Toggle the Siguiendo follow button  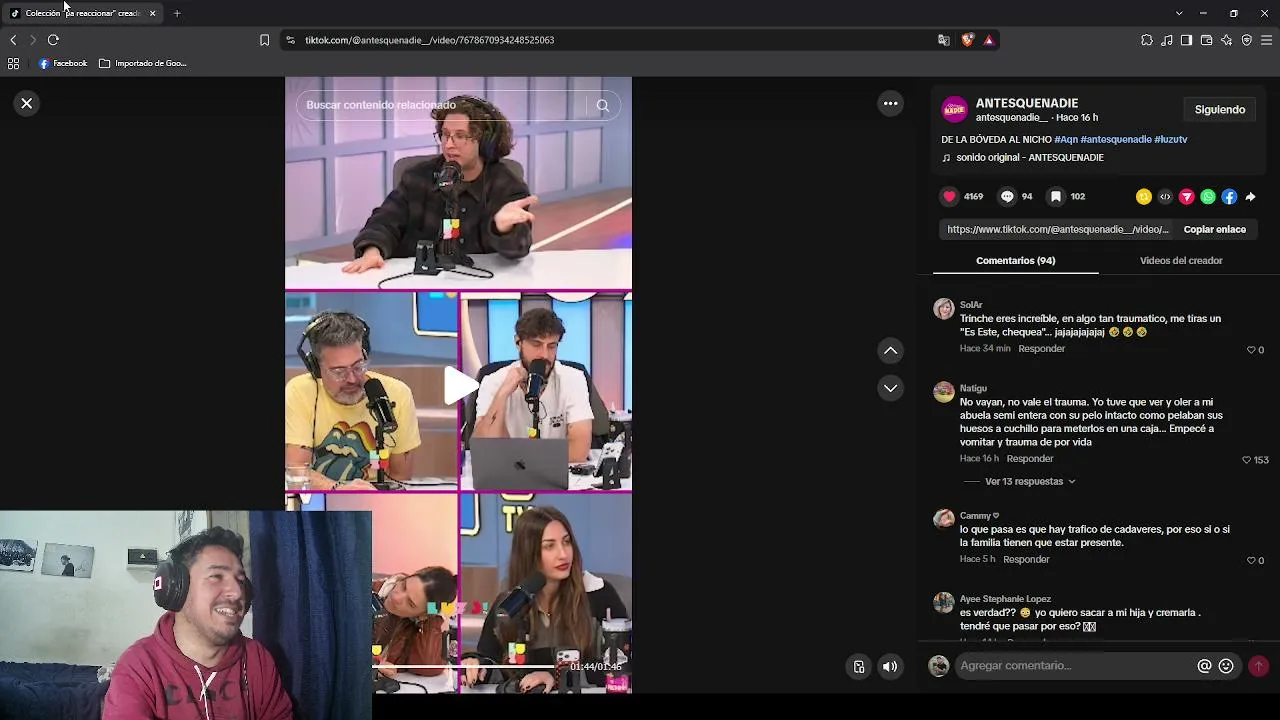click(1220, 110)
